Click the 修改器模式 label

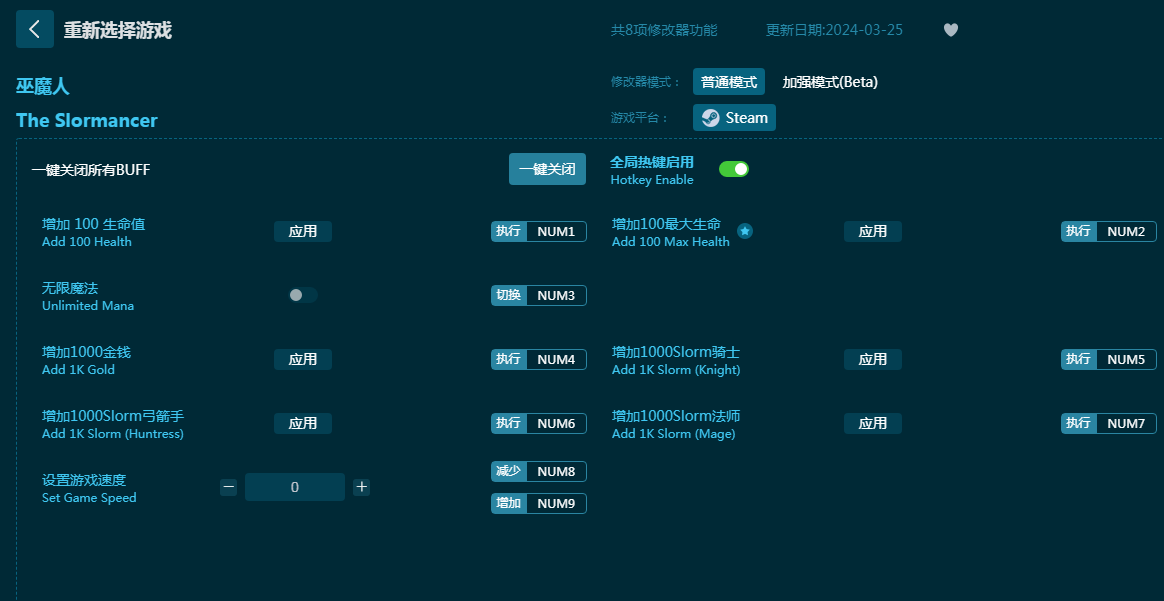click(x=645, y=82)
